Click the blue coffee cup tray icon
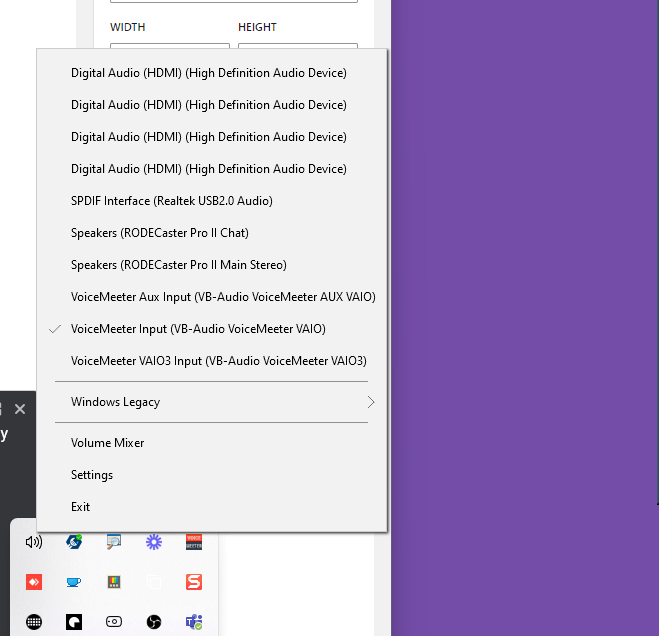This screenshot has width=659, height=636. [x=74, y=582]
